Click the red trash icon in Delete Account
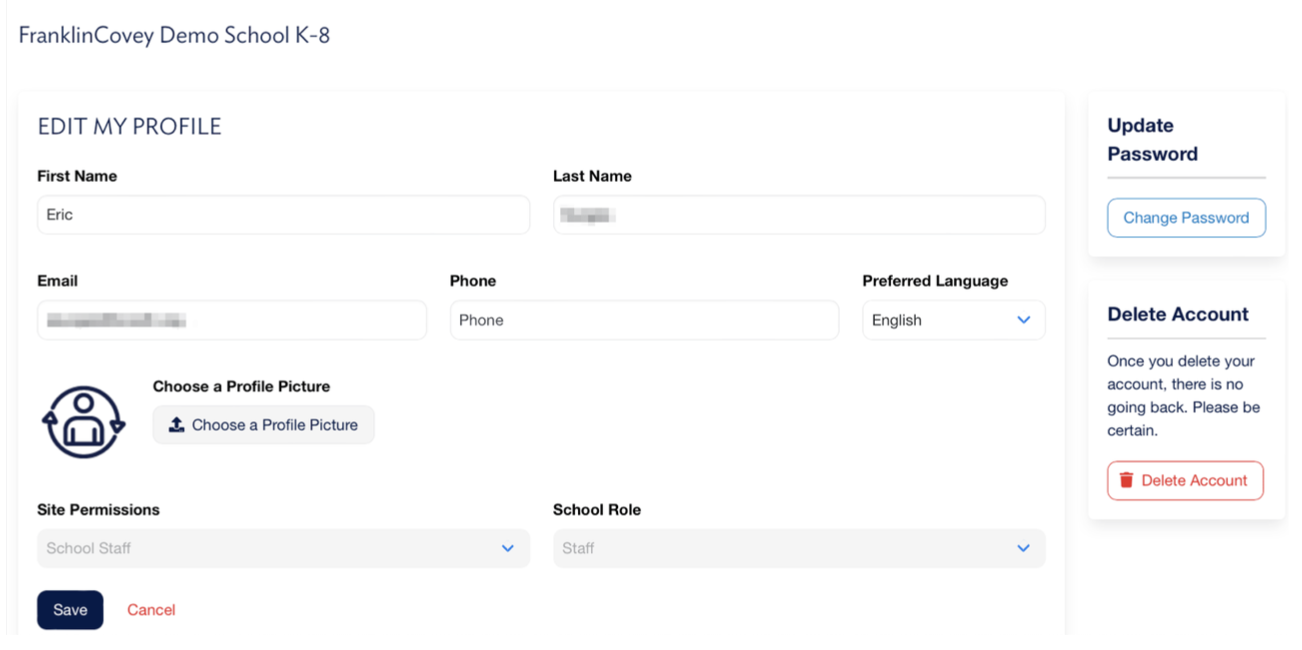This screenshot has height=650, width=1302. click(x=1127, y=481)
